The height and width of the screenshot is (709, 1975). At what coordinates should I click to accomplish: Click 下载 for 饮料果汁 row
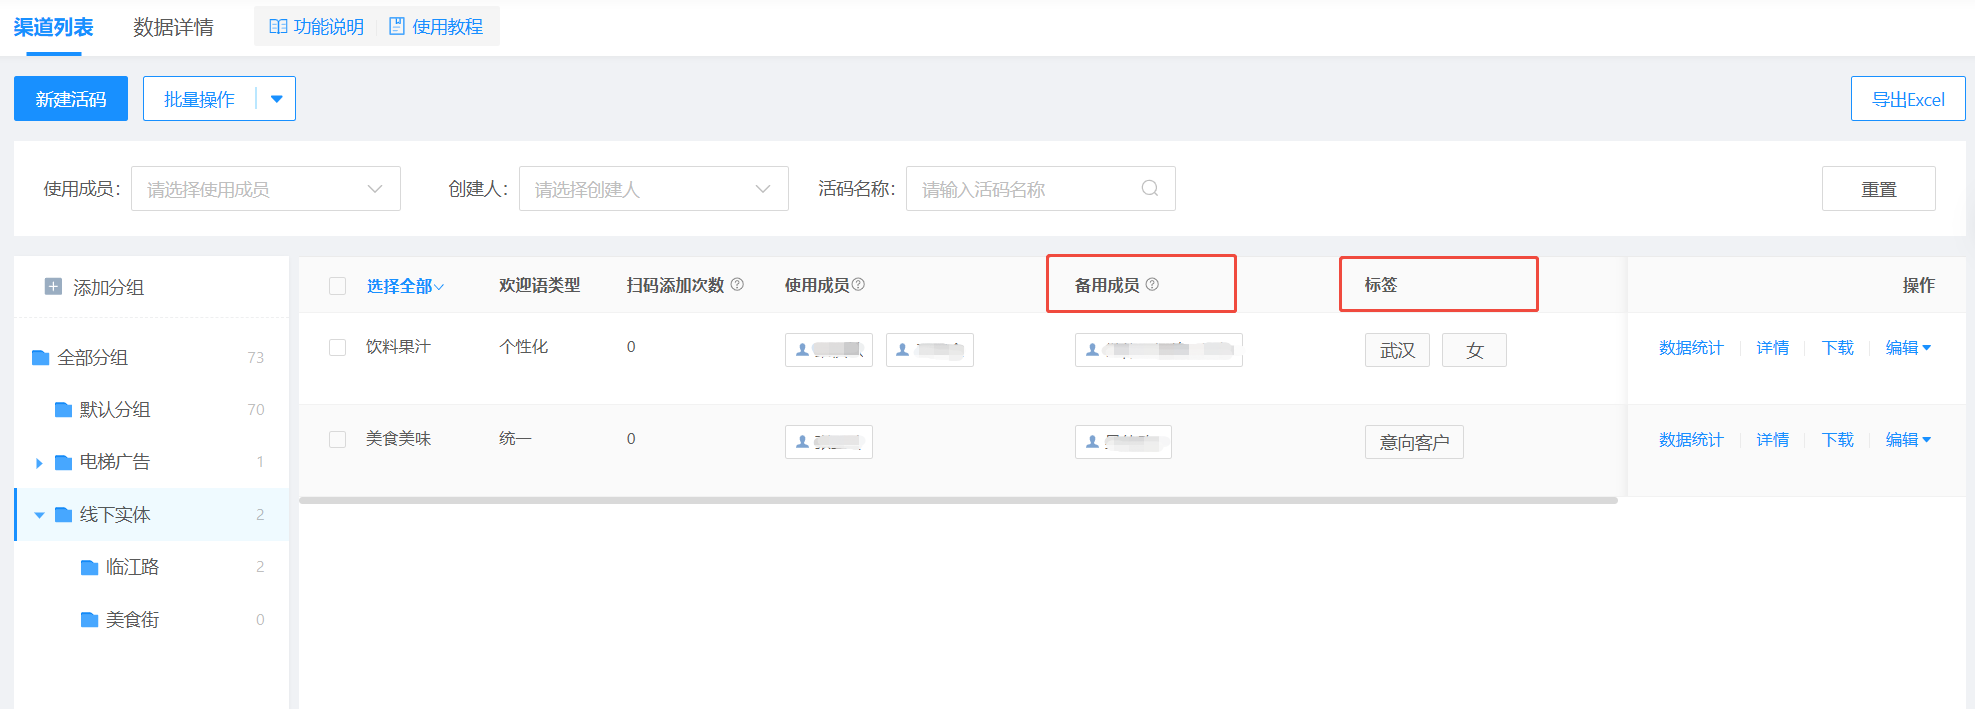click(1838, 348)
